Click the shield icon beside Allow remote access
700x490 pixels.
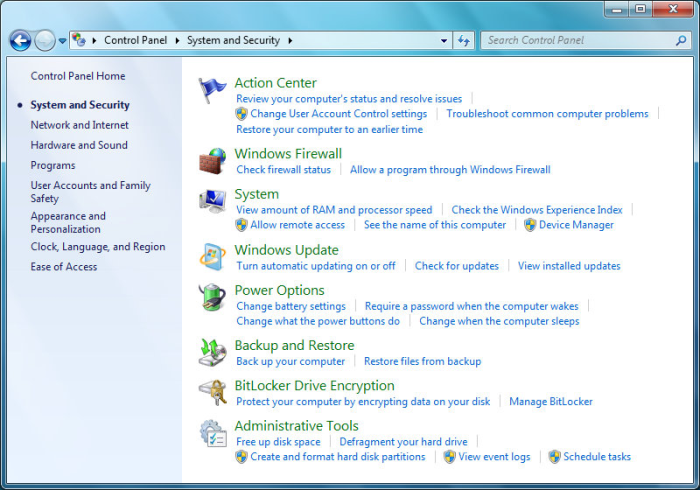click(x=241, y=225)
